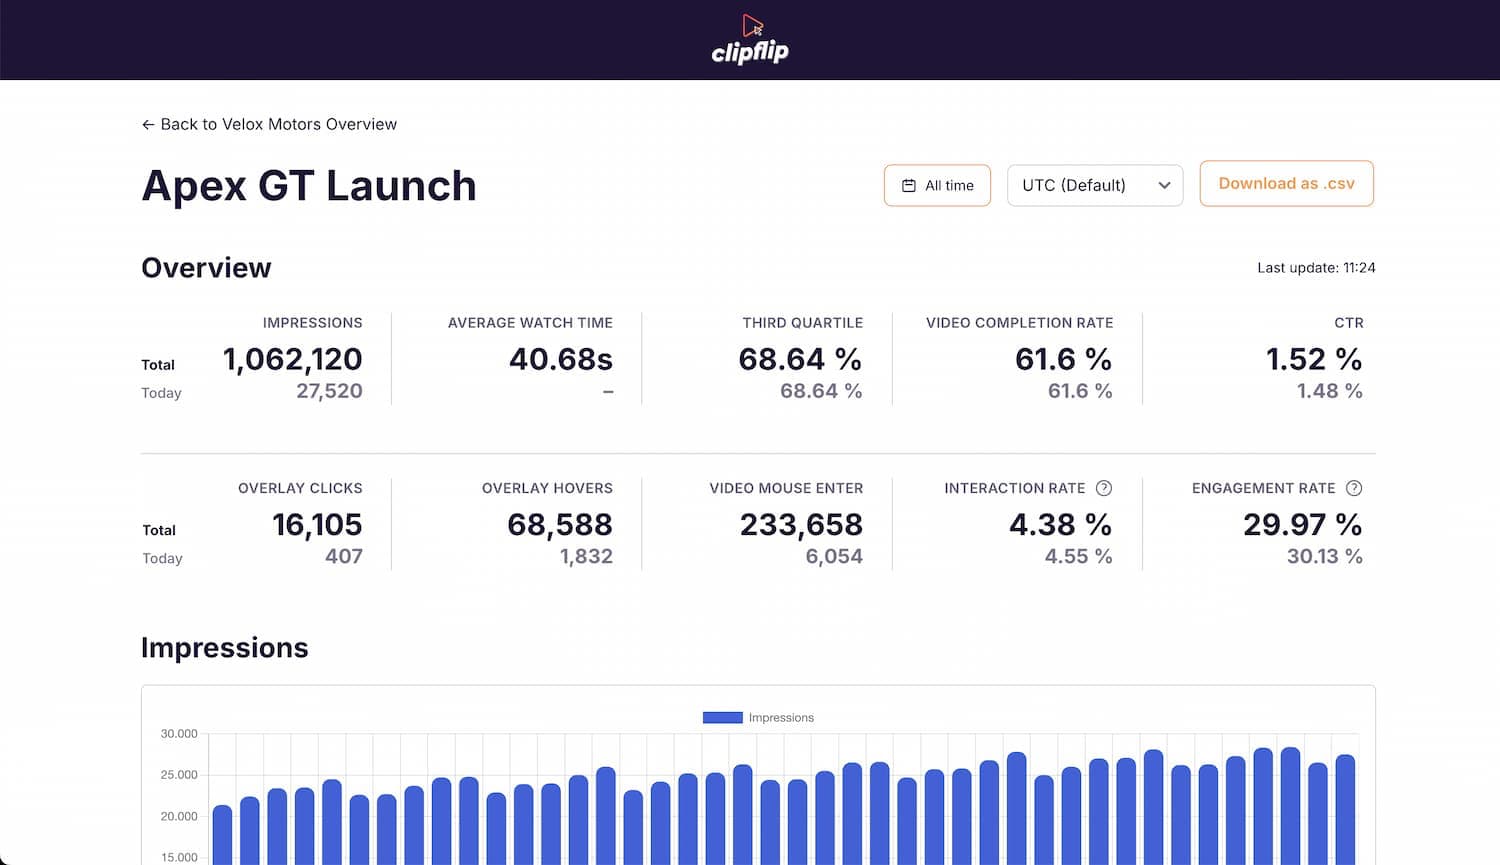Click the calendar icon inside the All time button
Screen dimensions: 1500x865
pyautogui.click(x=910, y=185)
